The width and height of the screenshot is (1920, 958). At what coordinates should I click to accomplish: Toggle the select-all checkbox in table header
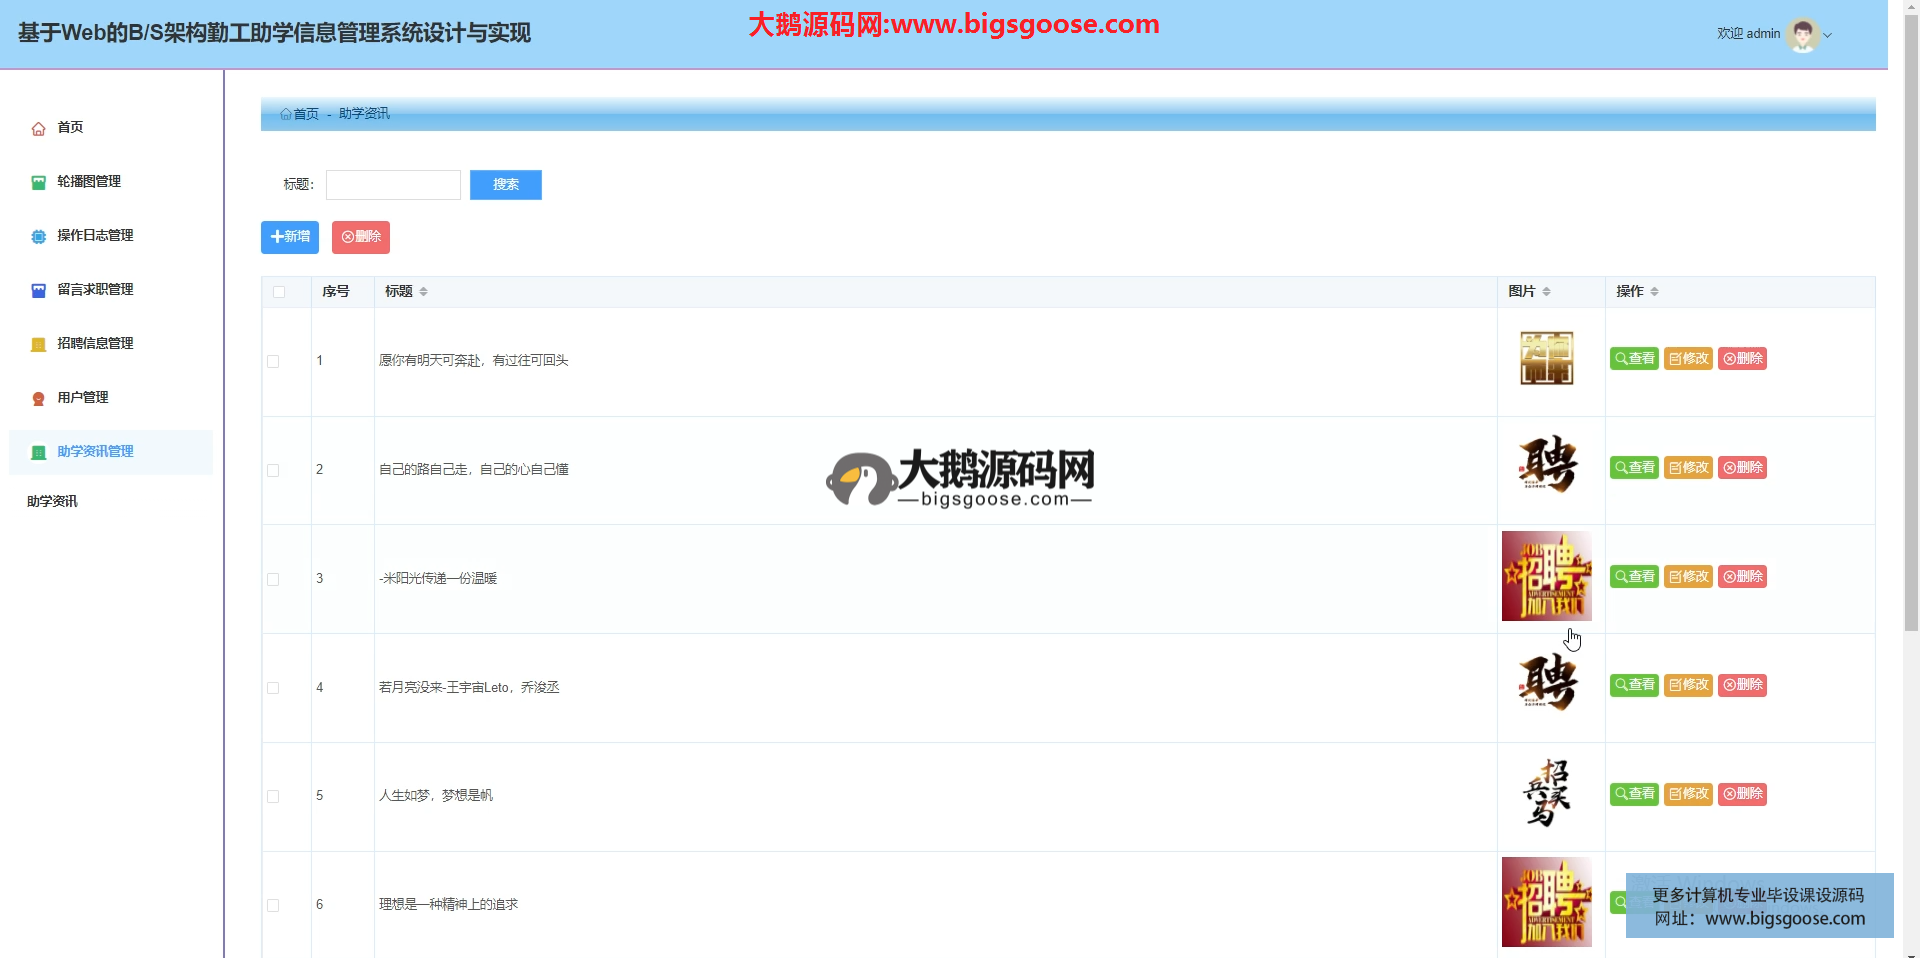[x=279, y=292]
